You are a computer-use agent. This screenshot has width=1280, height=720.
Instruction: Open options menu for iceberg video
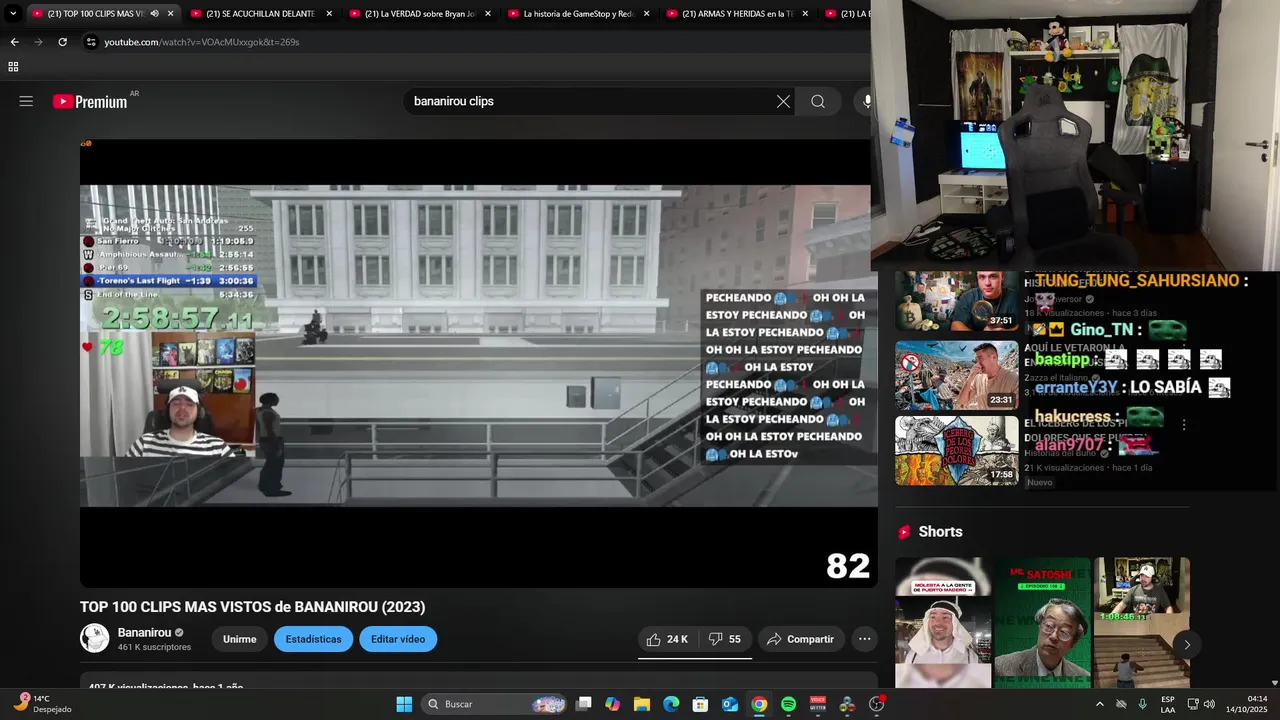(1184, 425)
